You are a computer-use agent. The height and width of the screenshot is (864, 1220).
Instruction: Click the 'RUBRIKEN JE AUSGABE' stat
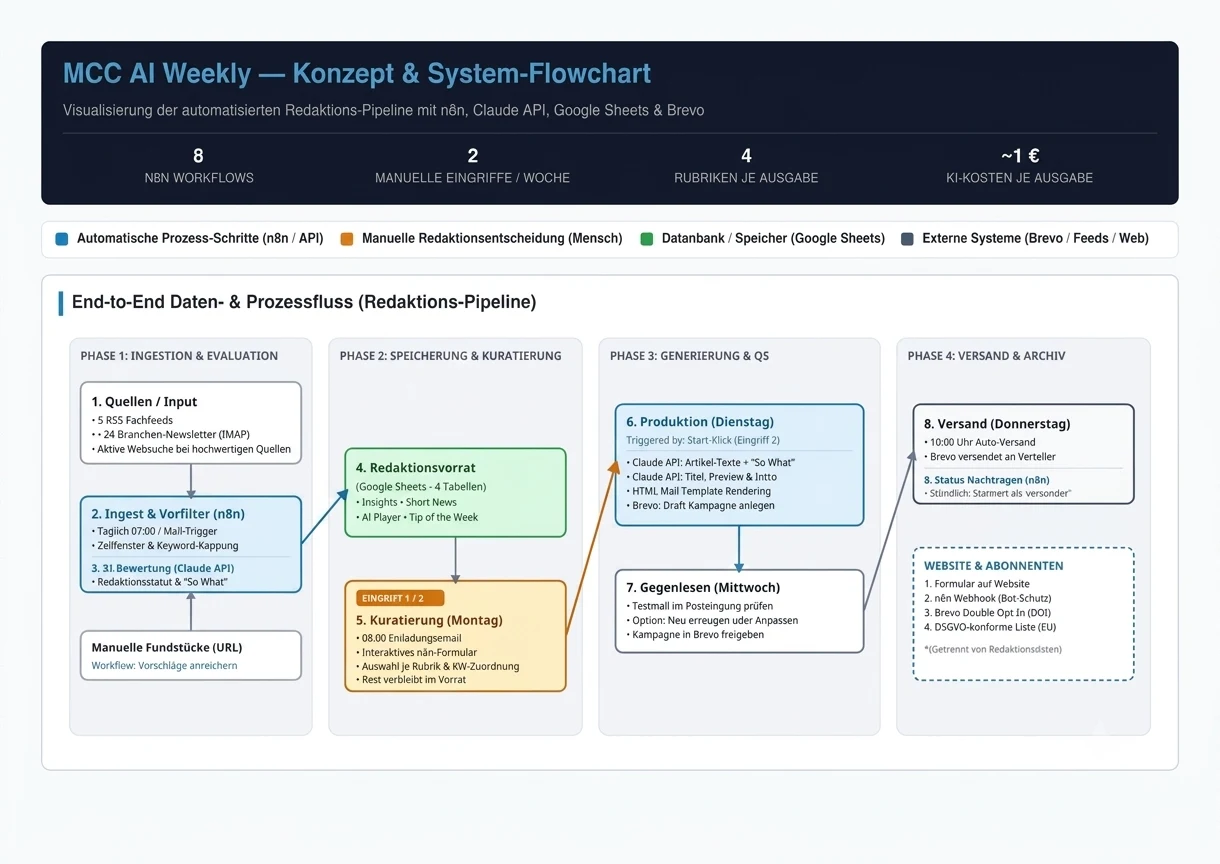click(x=746, y=166)
